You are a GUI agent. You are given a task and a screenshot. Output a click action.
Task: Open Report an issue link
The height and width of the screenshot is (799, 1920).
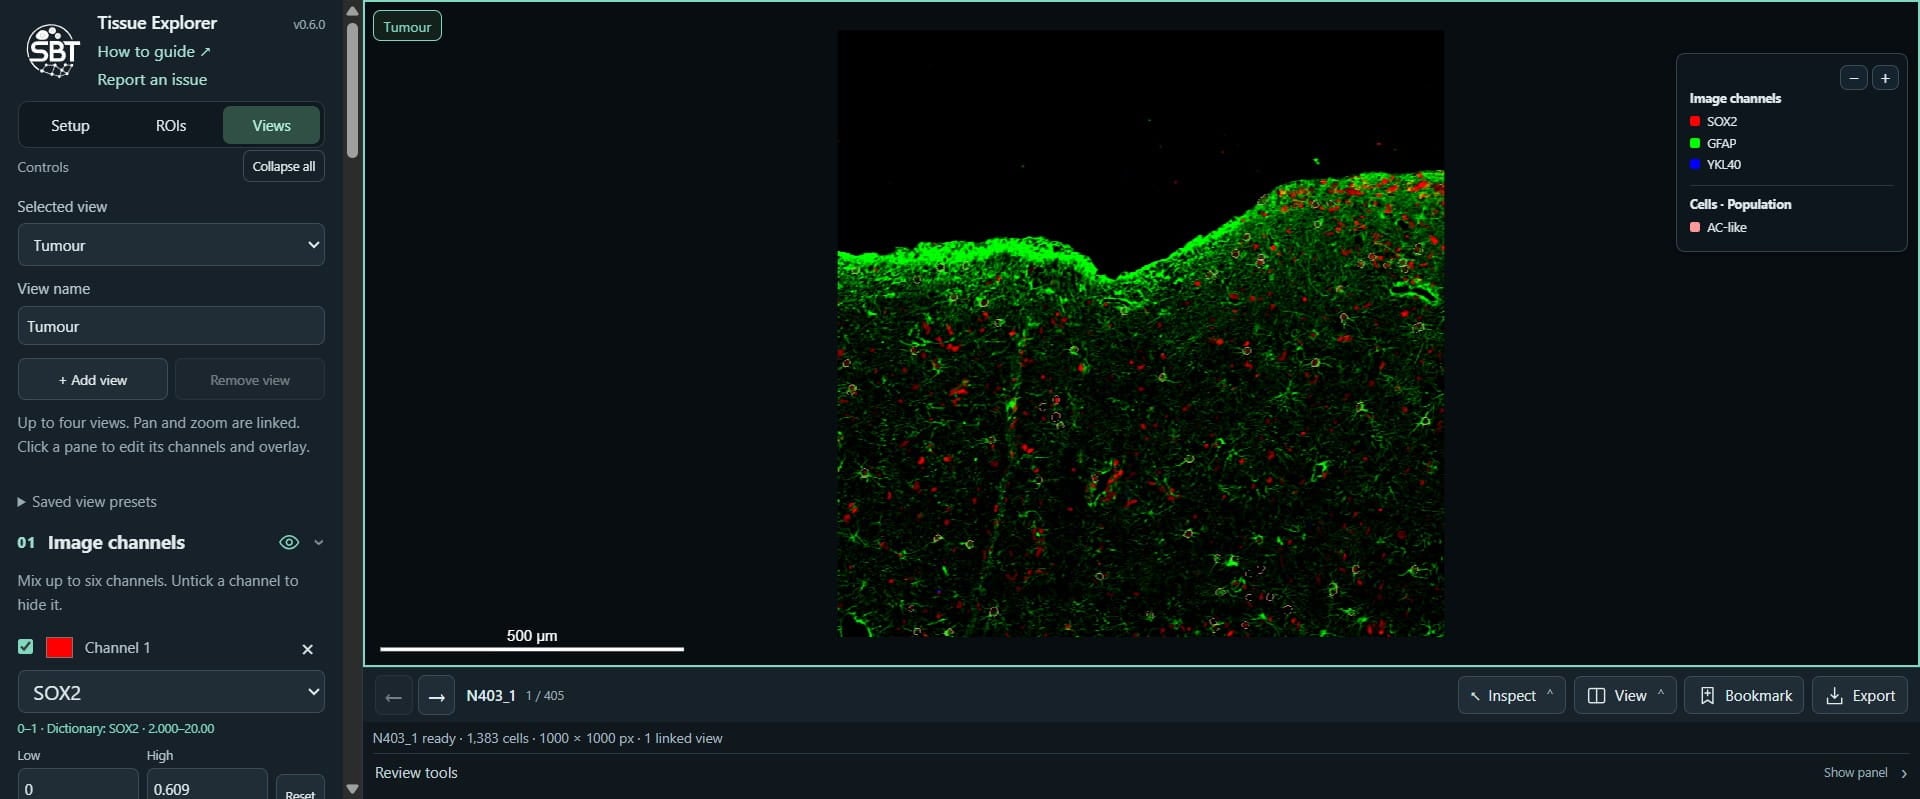point(152,79)
